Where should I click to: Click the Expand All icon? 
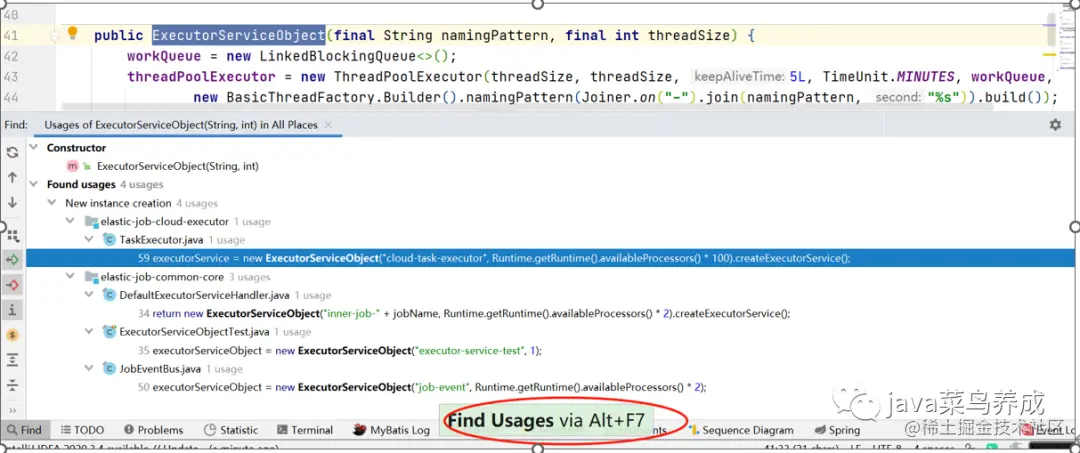click(12, 360)
